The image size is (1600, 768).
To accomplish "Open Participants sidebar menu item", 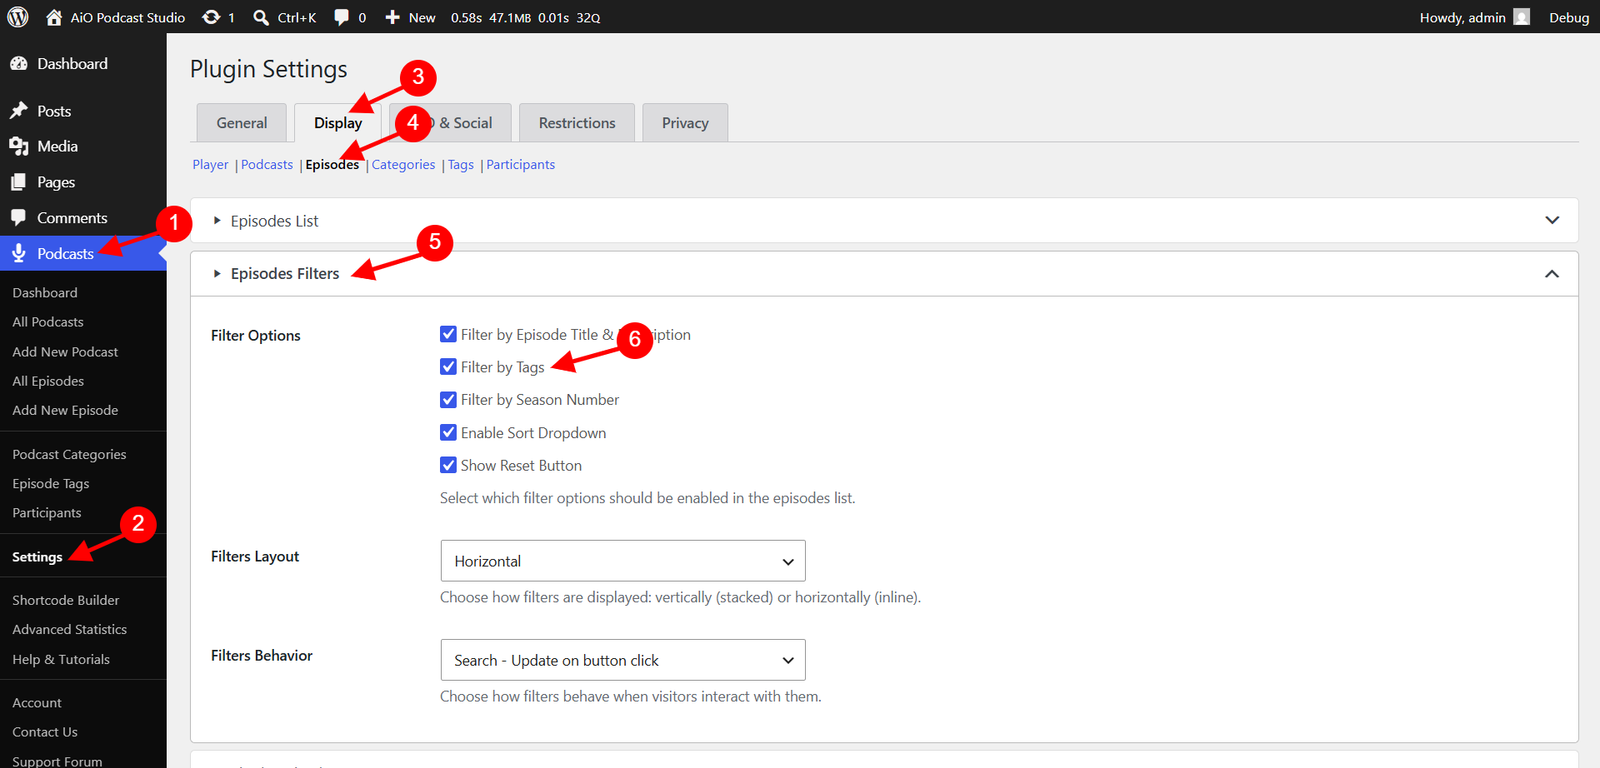I will 47,513.
